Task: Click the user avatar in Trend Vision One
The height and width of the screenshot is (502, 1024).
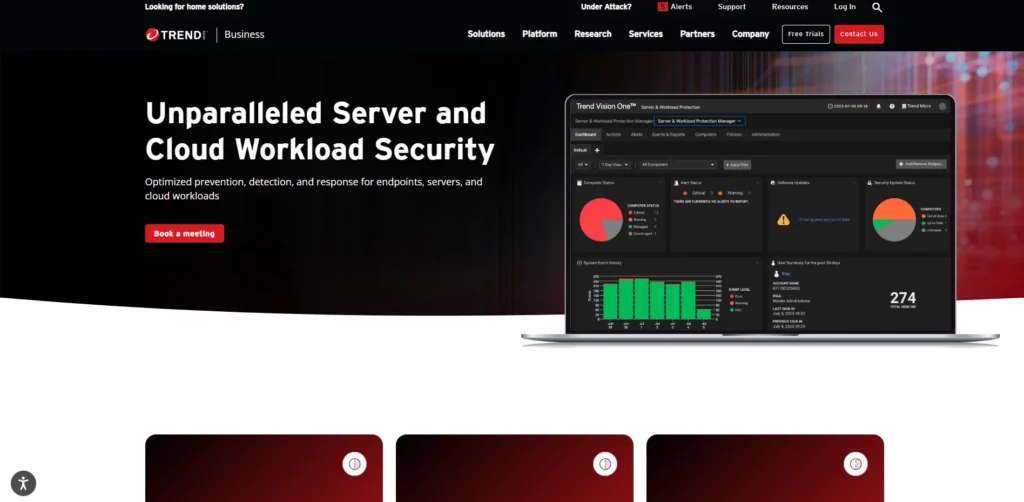Action: 942,106
